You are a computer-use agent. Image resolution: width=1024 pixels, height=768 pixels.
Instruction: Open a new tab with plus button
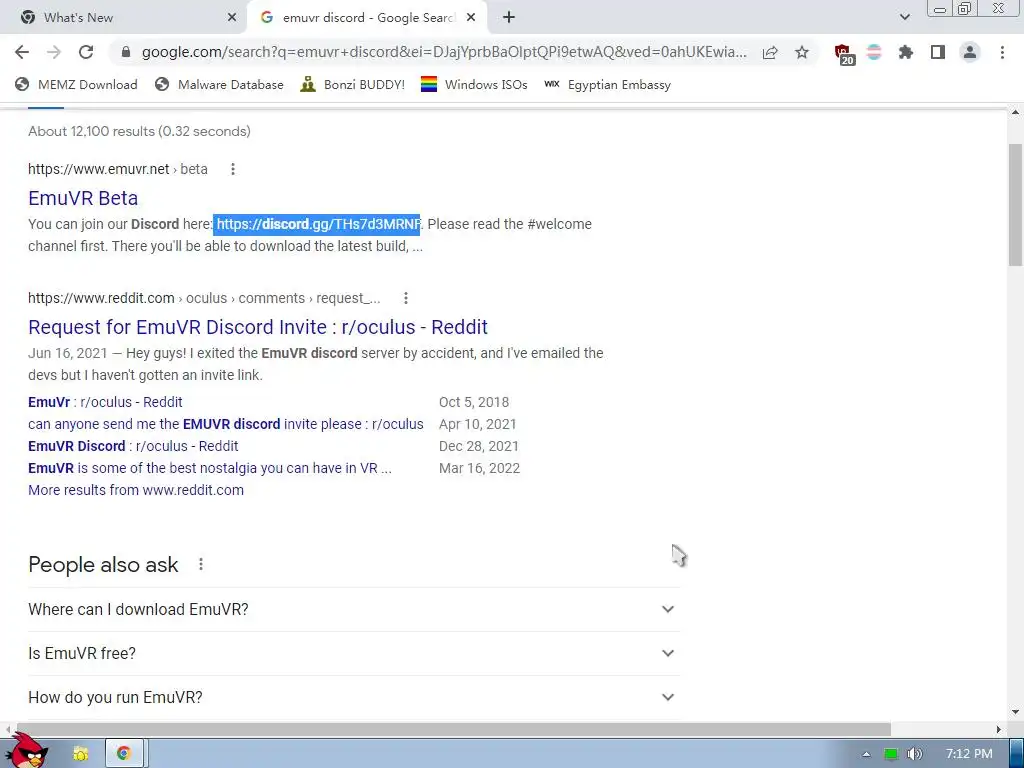point(509,18)
